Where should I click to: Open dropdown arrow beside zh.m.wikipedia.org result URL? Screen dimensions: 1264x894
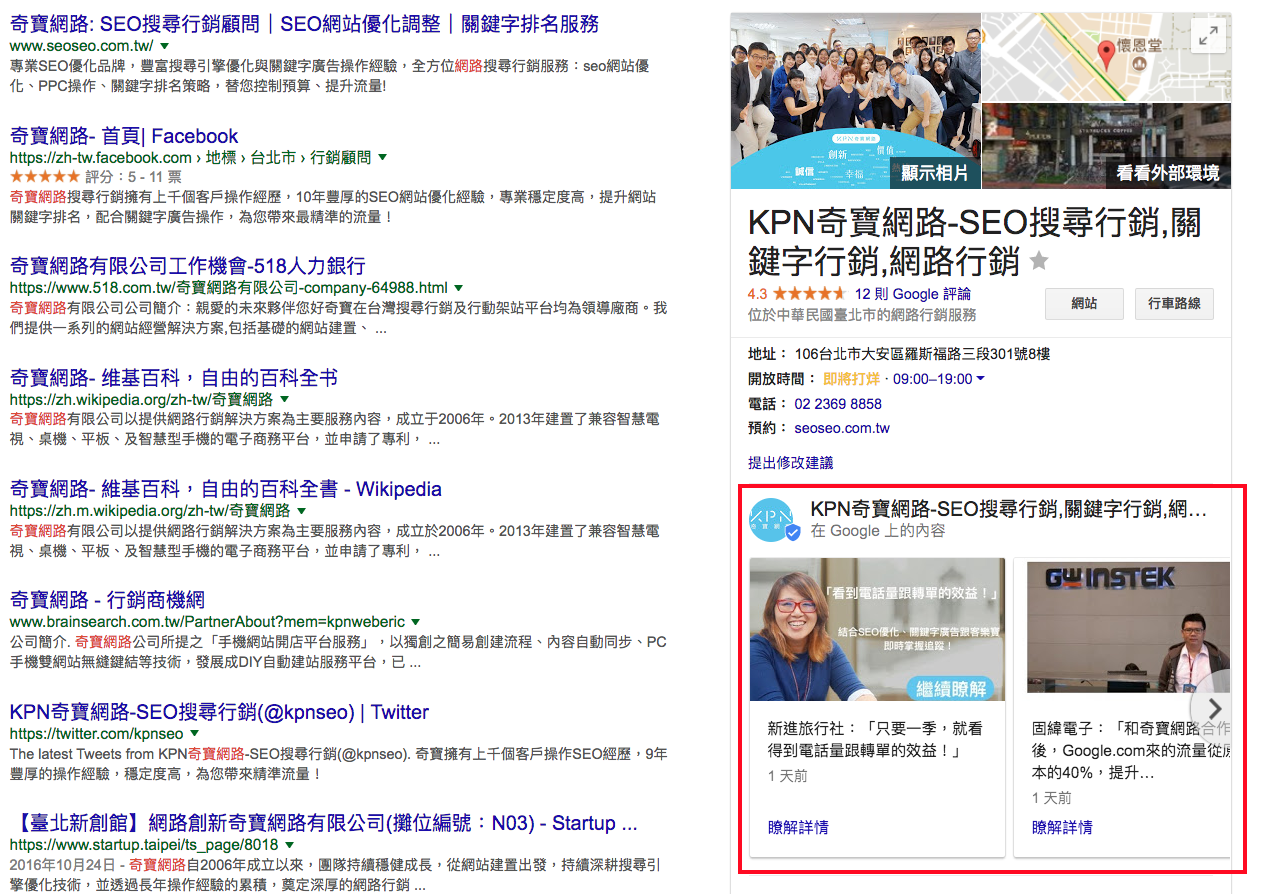point(301,511)
